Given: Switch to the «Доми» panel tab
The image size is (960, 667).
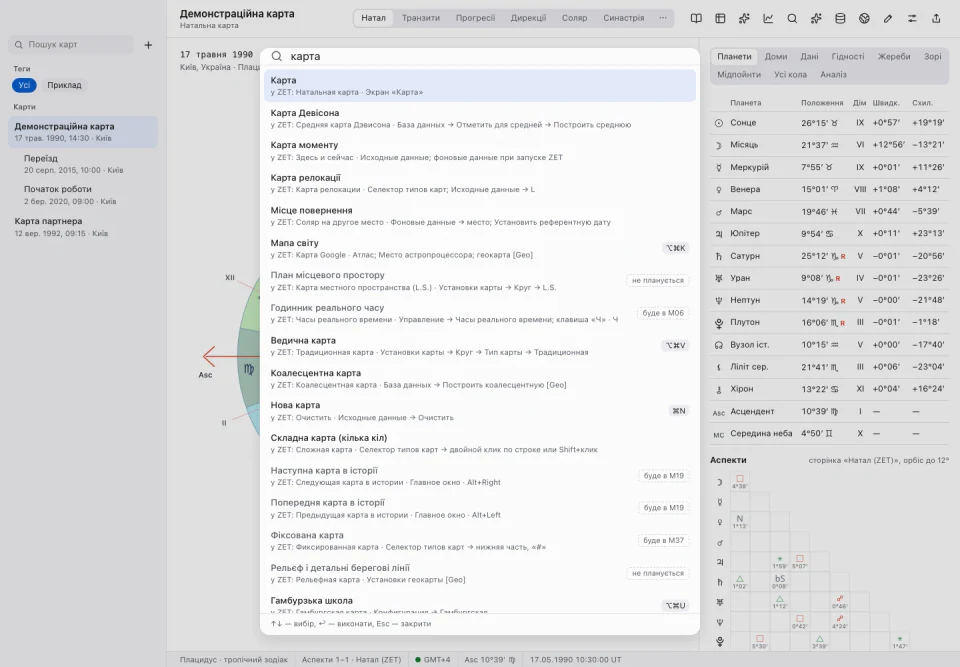Looking at the screenshot, I should coord(776,56).
